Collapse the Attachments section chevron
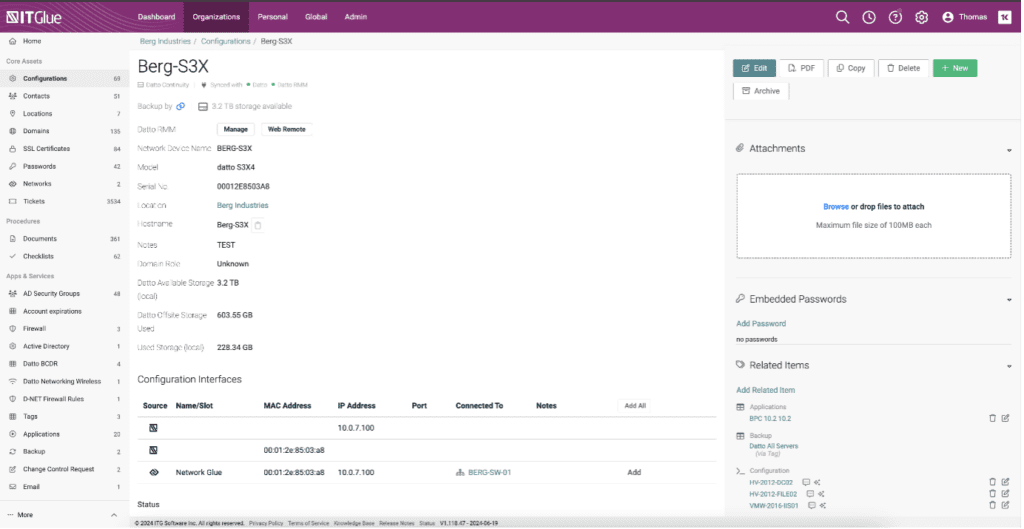This screenshot has width=1024, height=529. click(x=1009, y=149)
